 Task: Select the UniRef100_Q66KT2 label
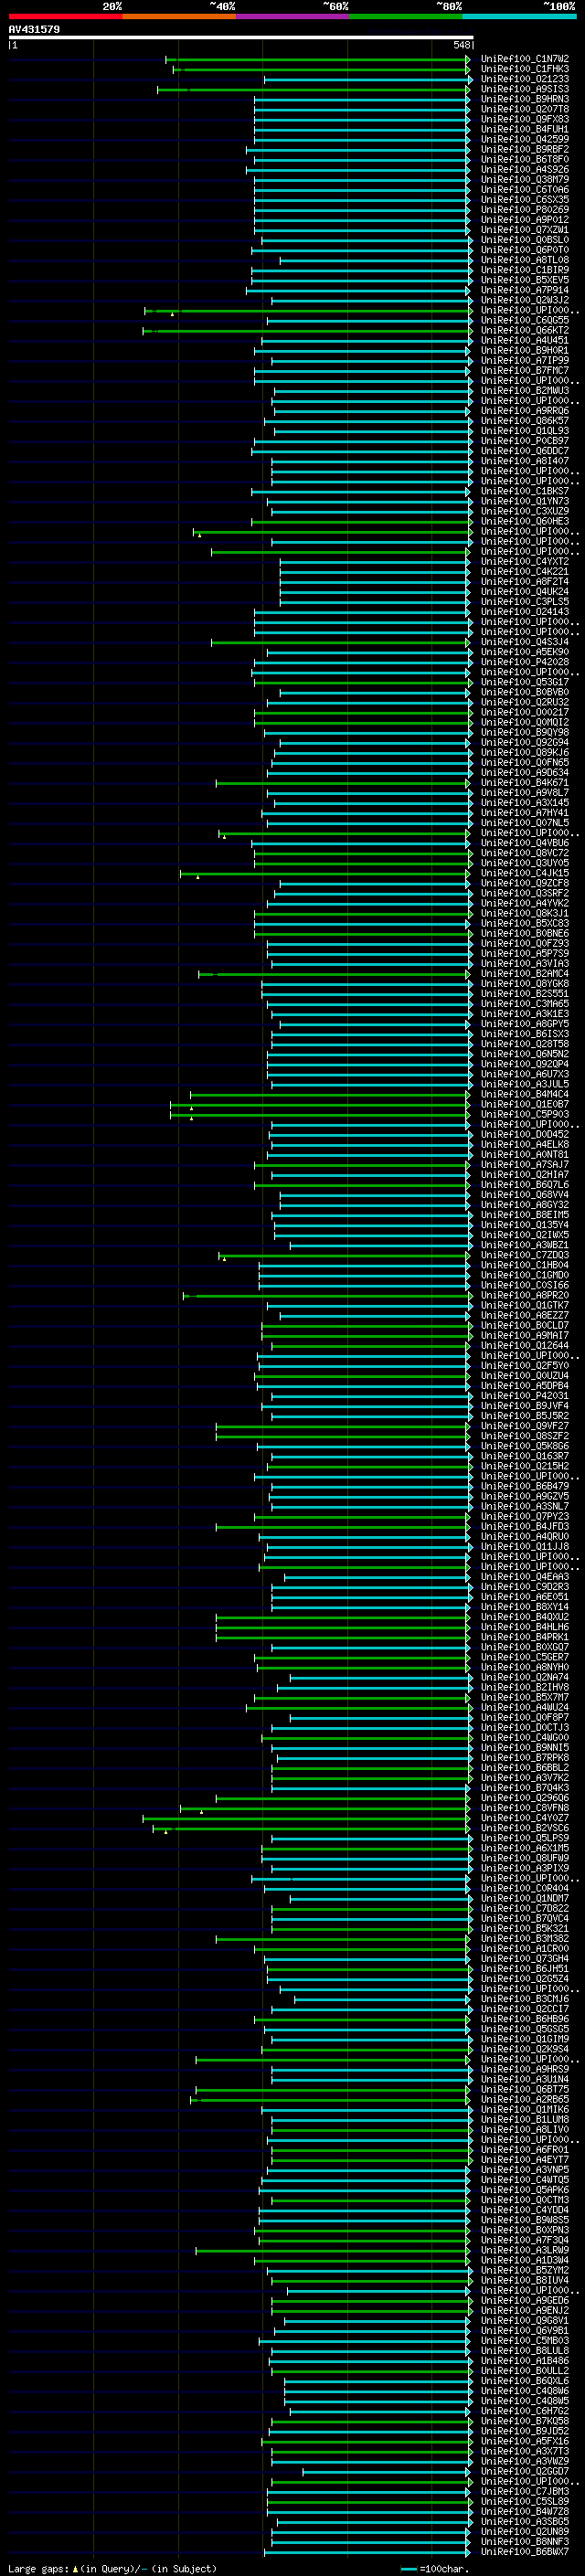[524, 330]
